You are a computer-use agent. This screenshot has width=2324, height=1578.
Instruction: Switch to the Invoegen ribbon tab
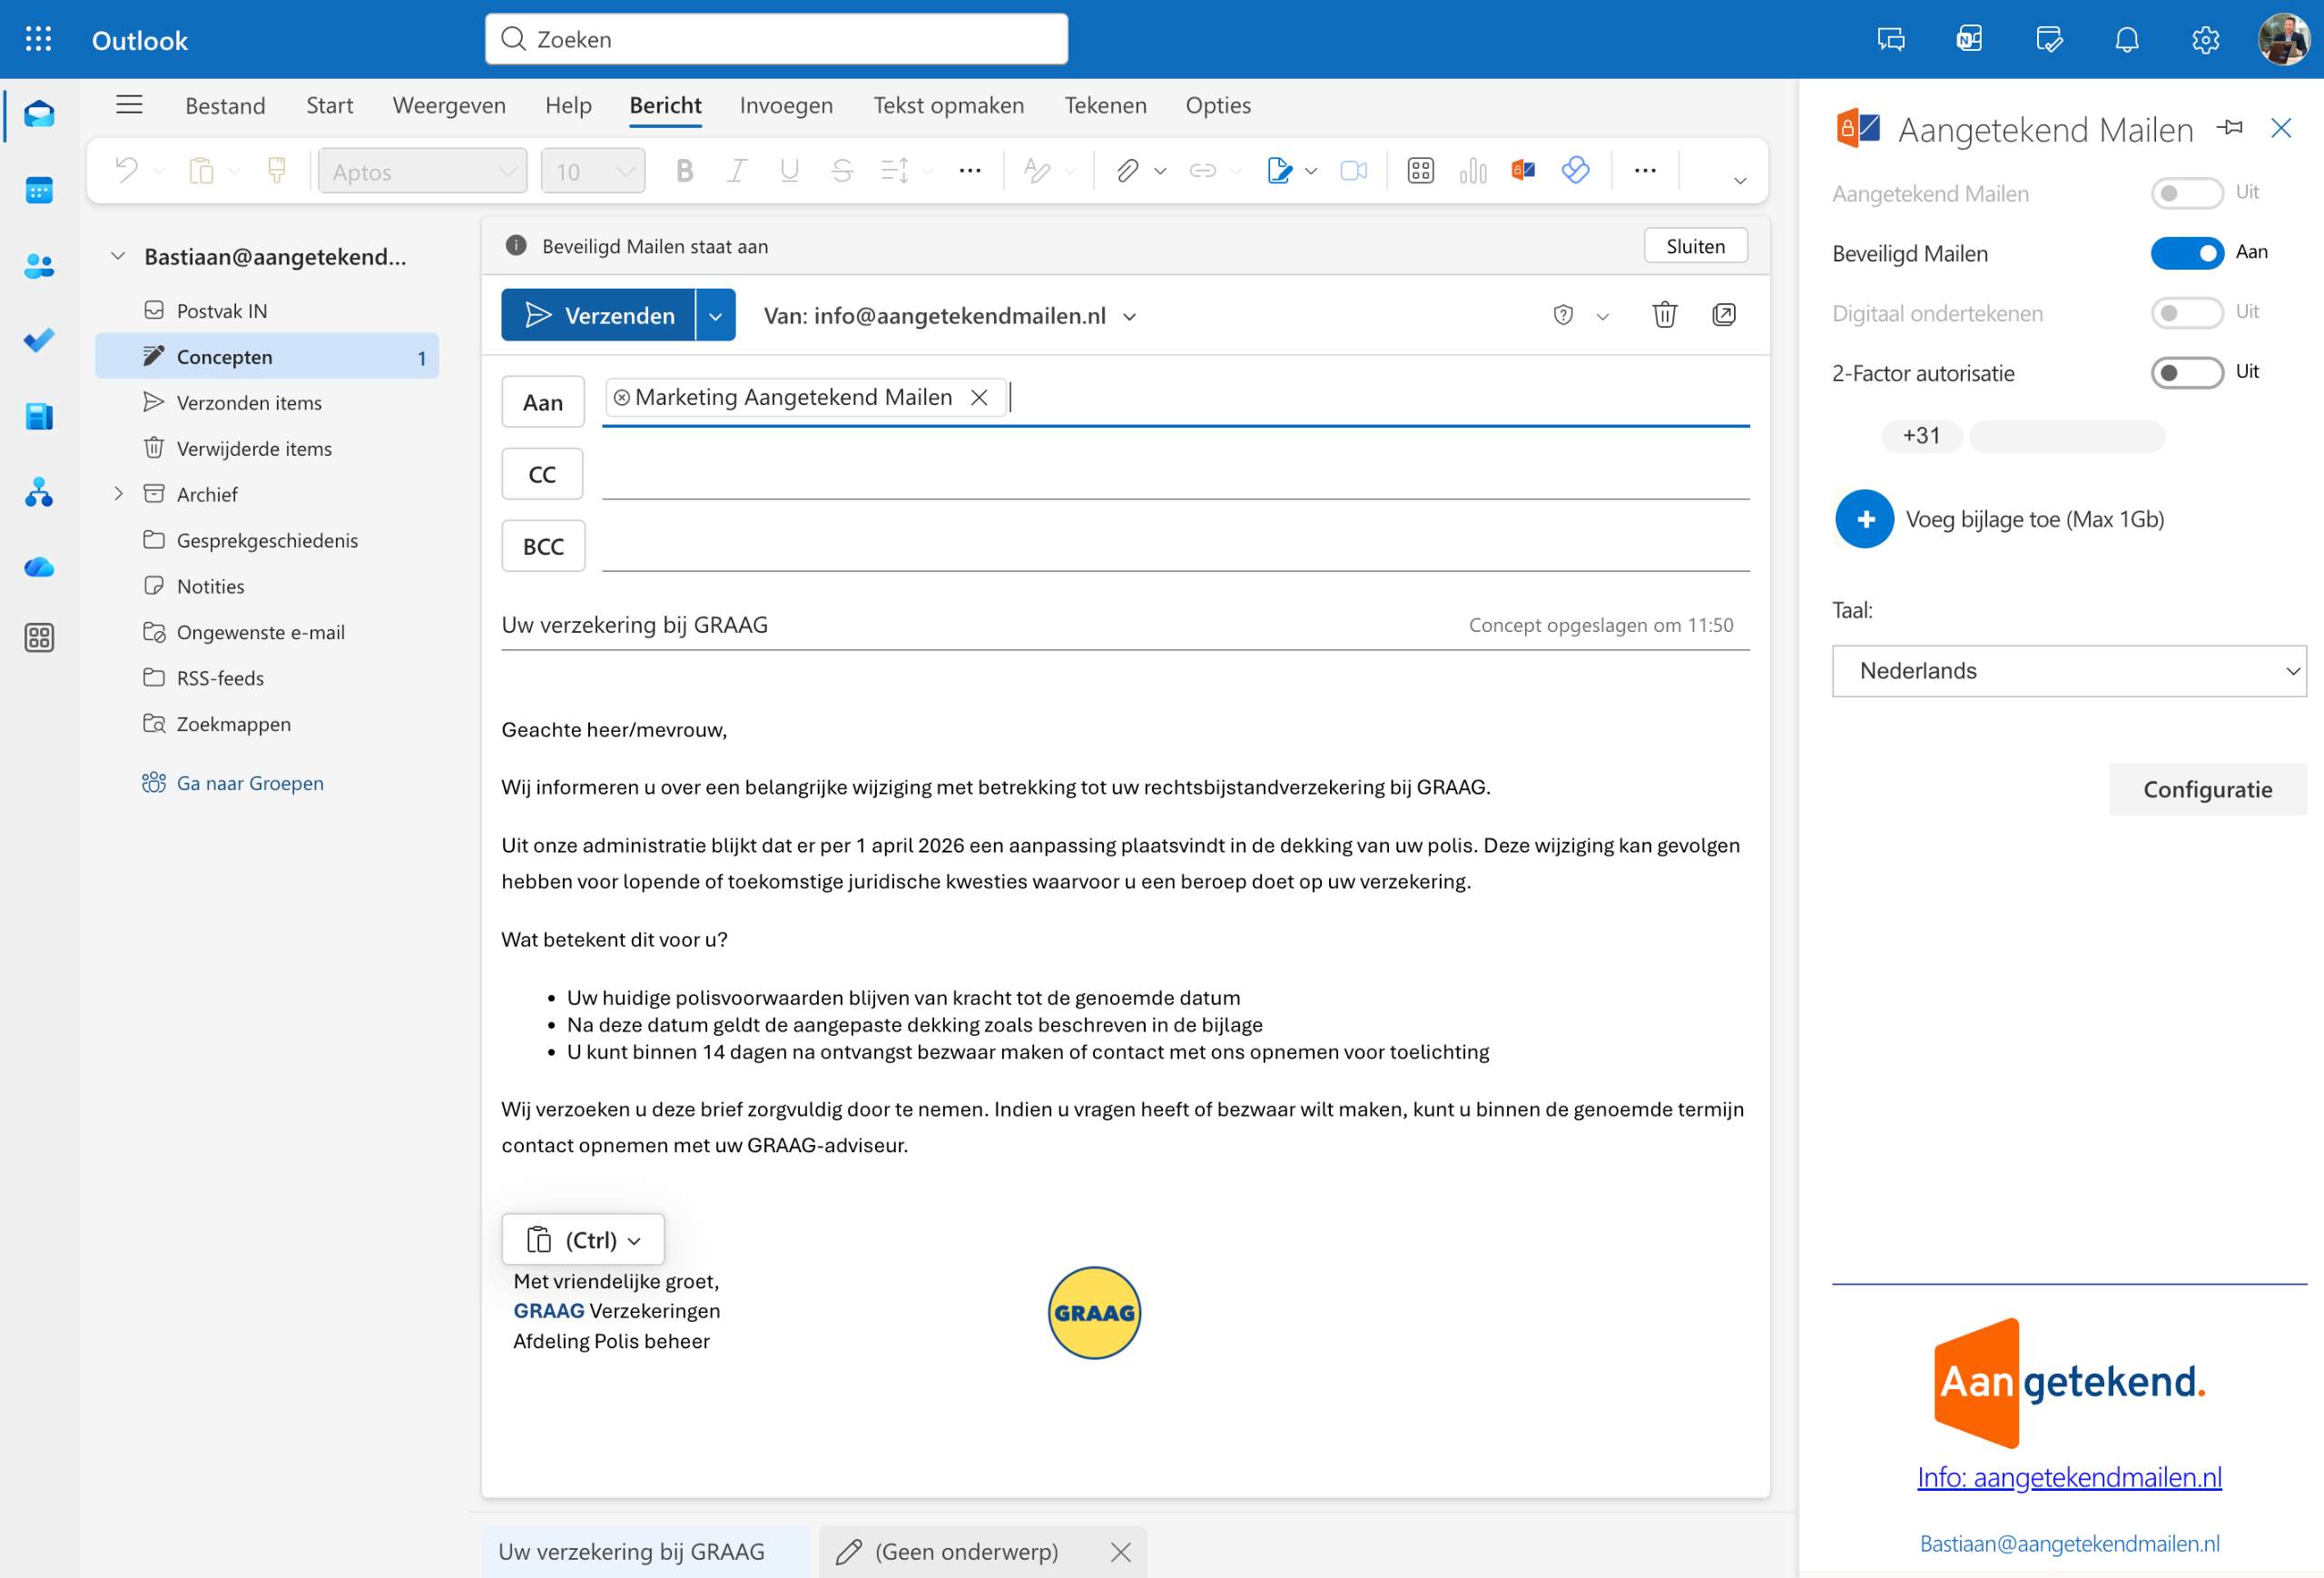[786, 105]
